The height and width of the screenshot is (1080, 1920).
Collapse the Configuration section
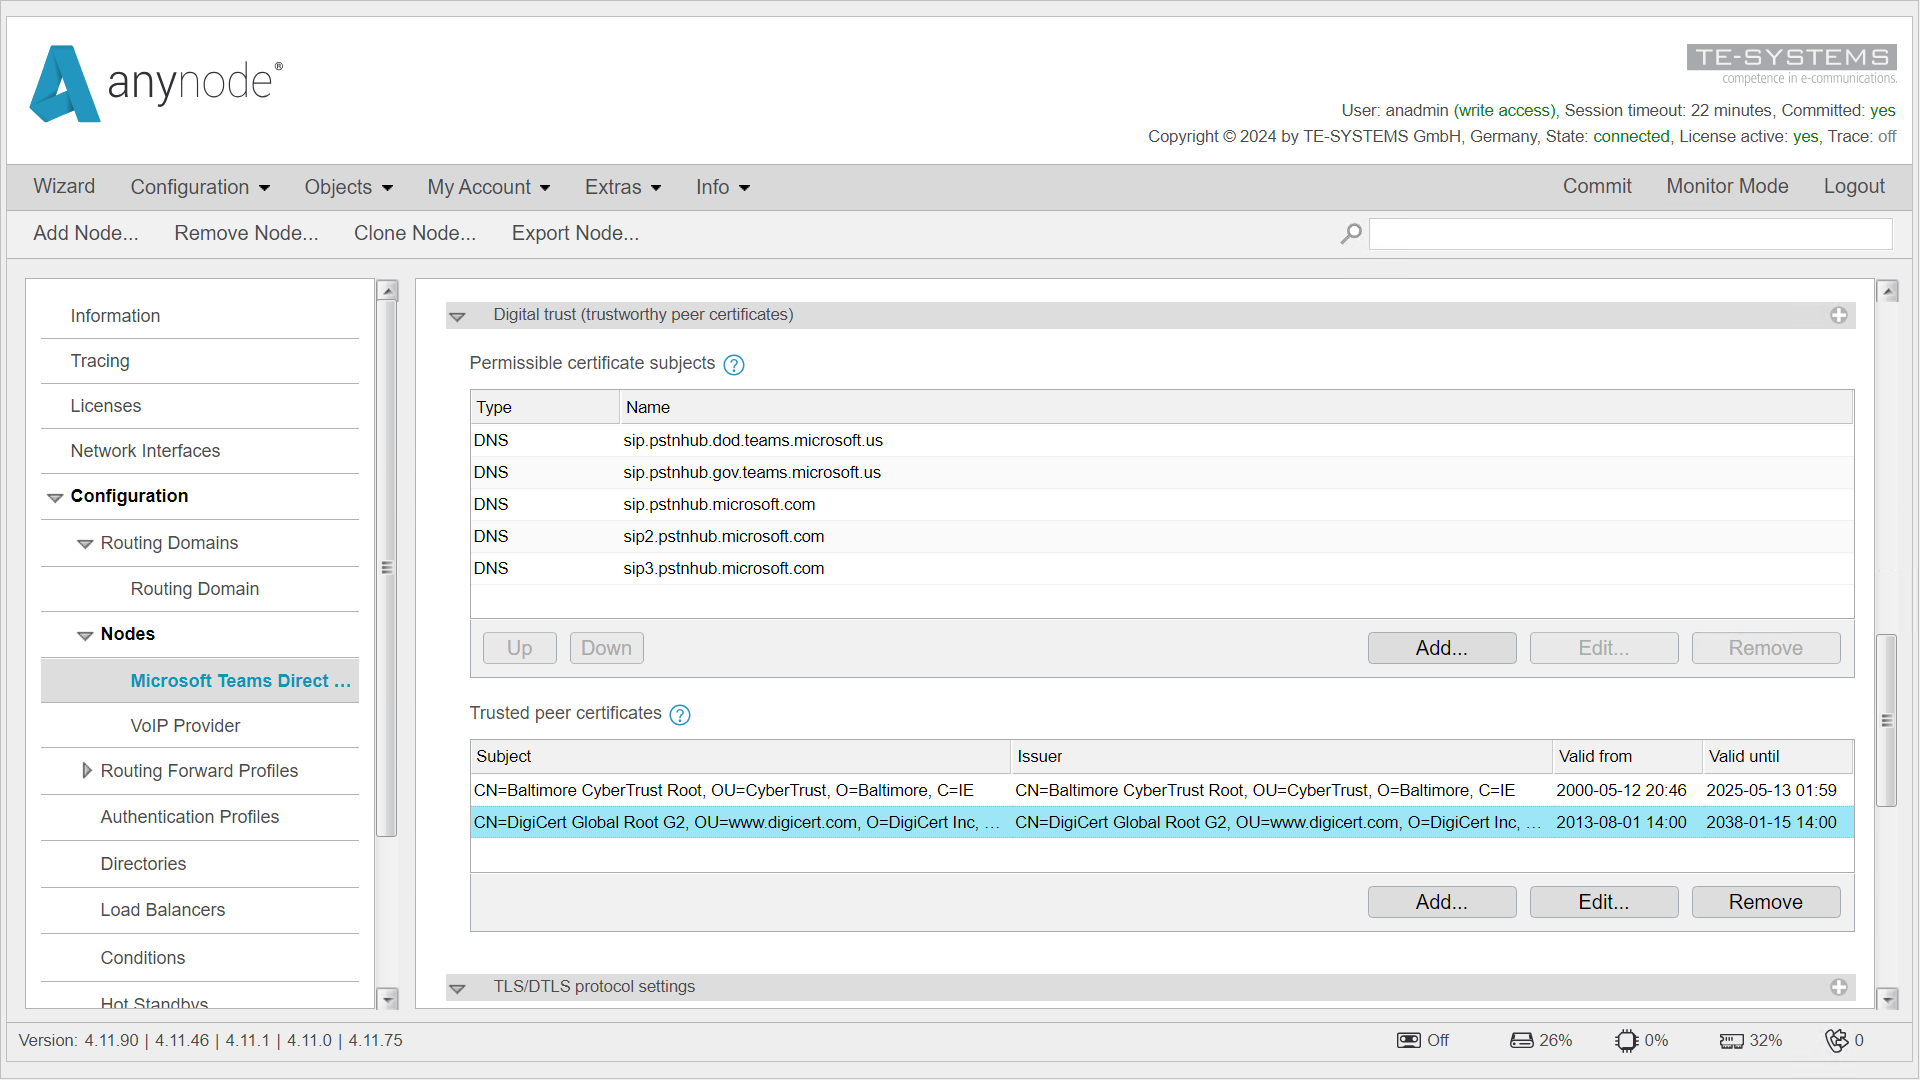[x=54, y=496]
